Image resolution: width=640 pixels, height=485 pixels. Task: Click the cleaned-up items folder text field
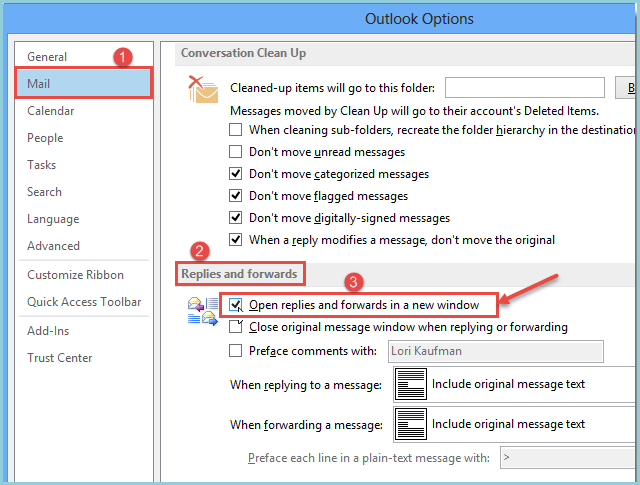[524, 87]
